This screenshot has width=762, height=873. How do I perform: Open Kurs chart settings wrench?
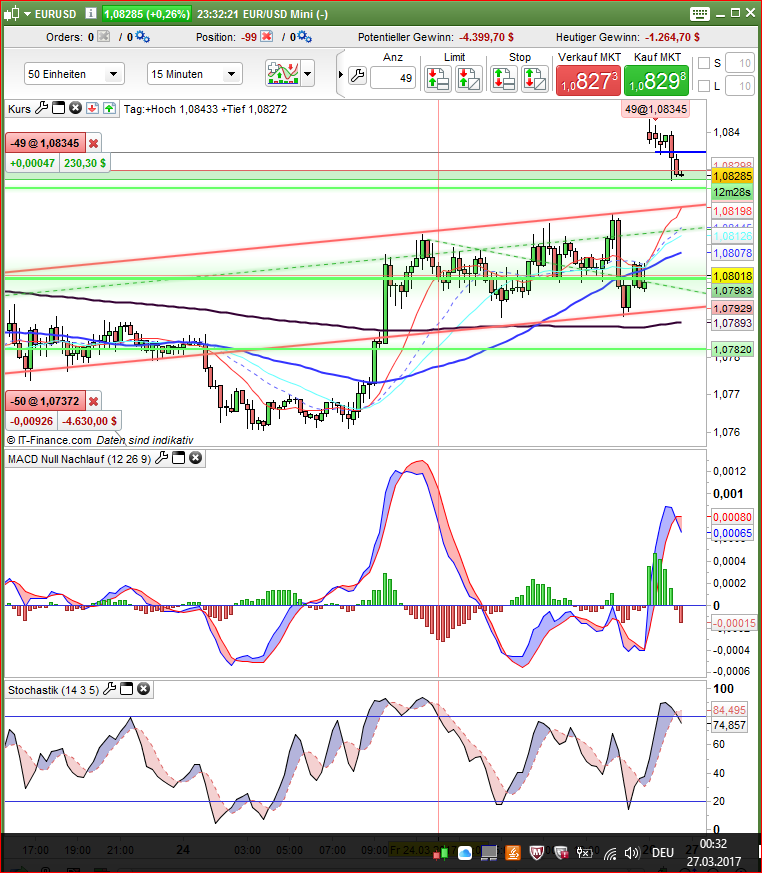(41, 108)
